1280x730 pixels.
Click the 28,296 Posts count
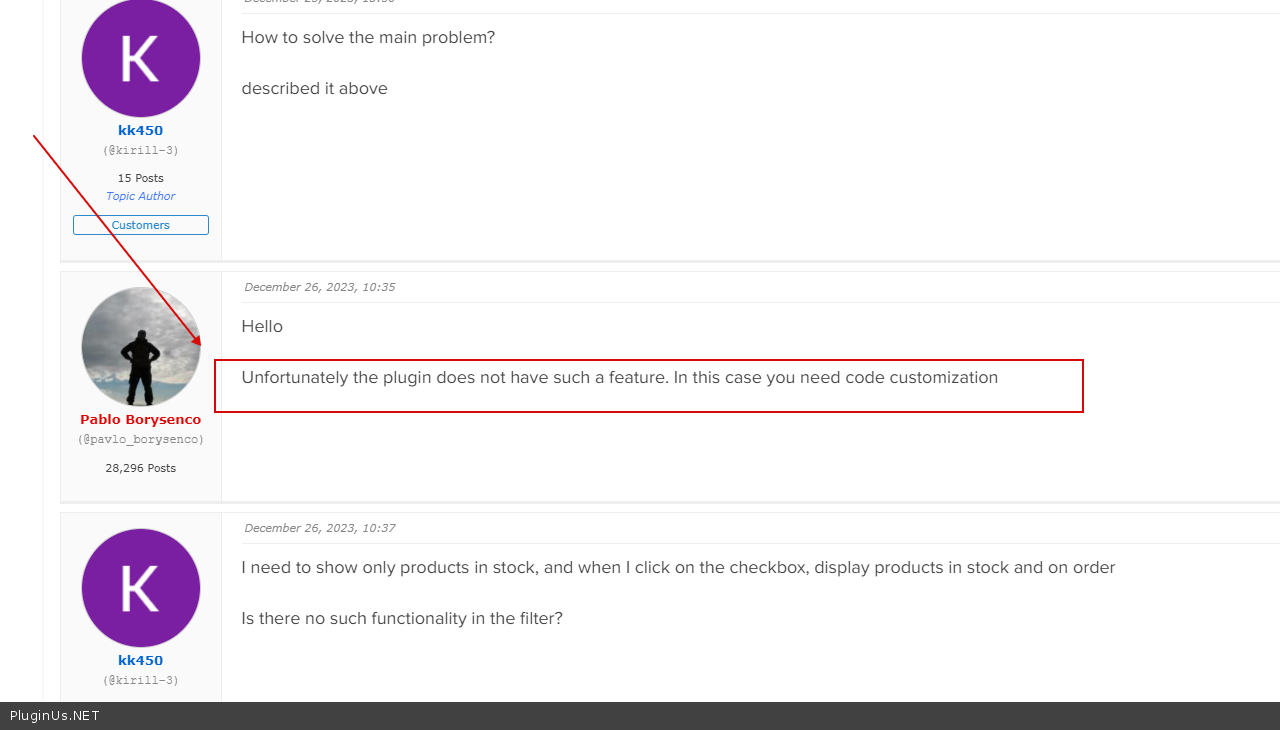pyautogui.click(x=140, y=468)
